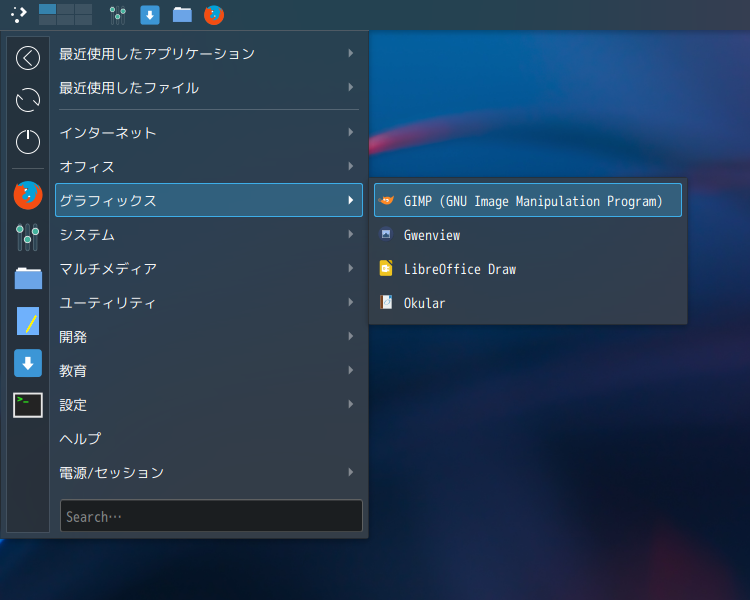Click the power shutdown icon in sidebar

point(28,142)
